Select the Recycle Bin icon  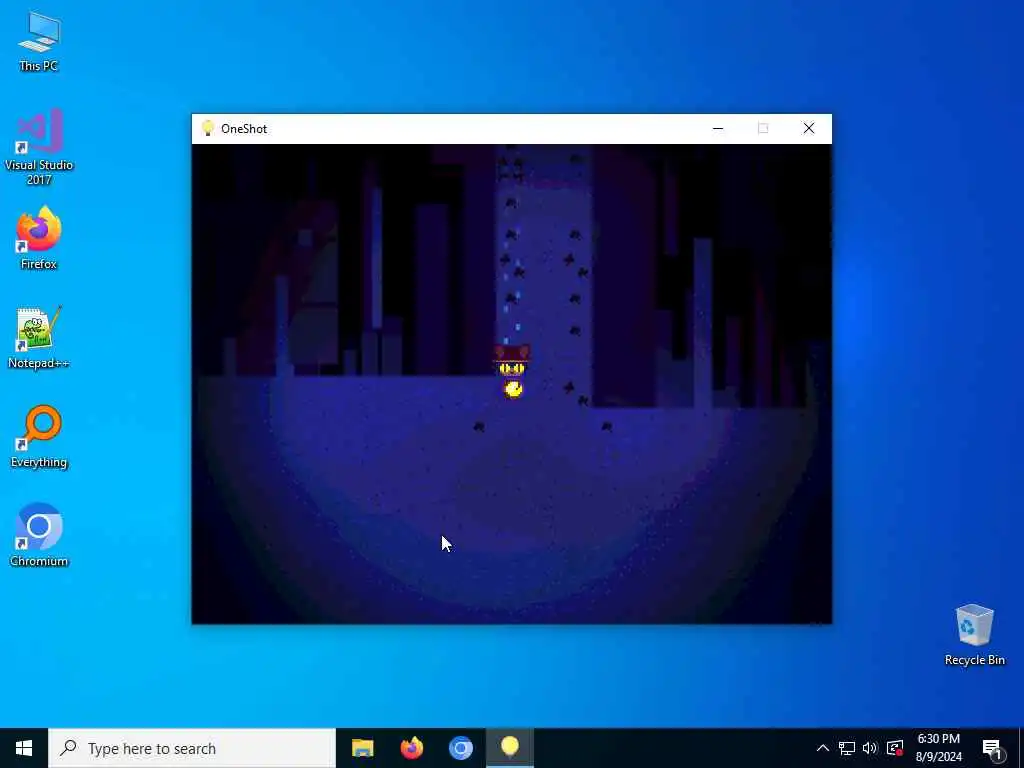pos(974,635)
